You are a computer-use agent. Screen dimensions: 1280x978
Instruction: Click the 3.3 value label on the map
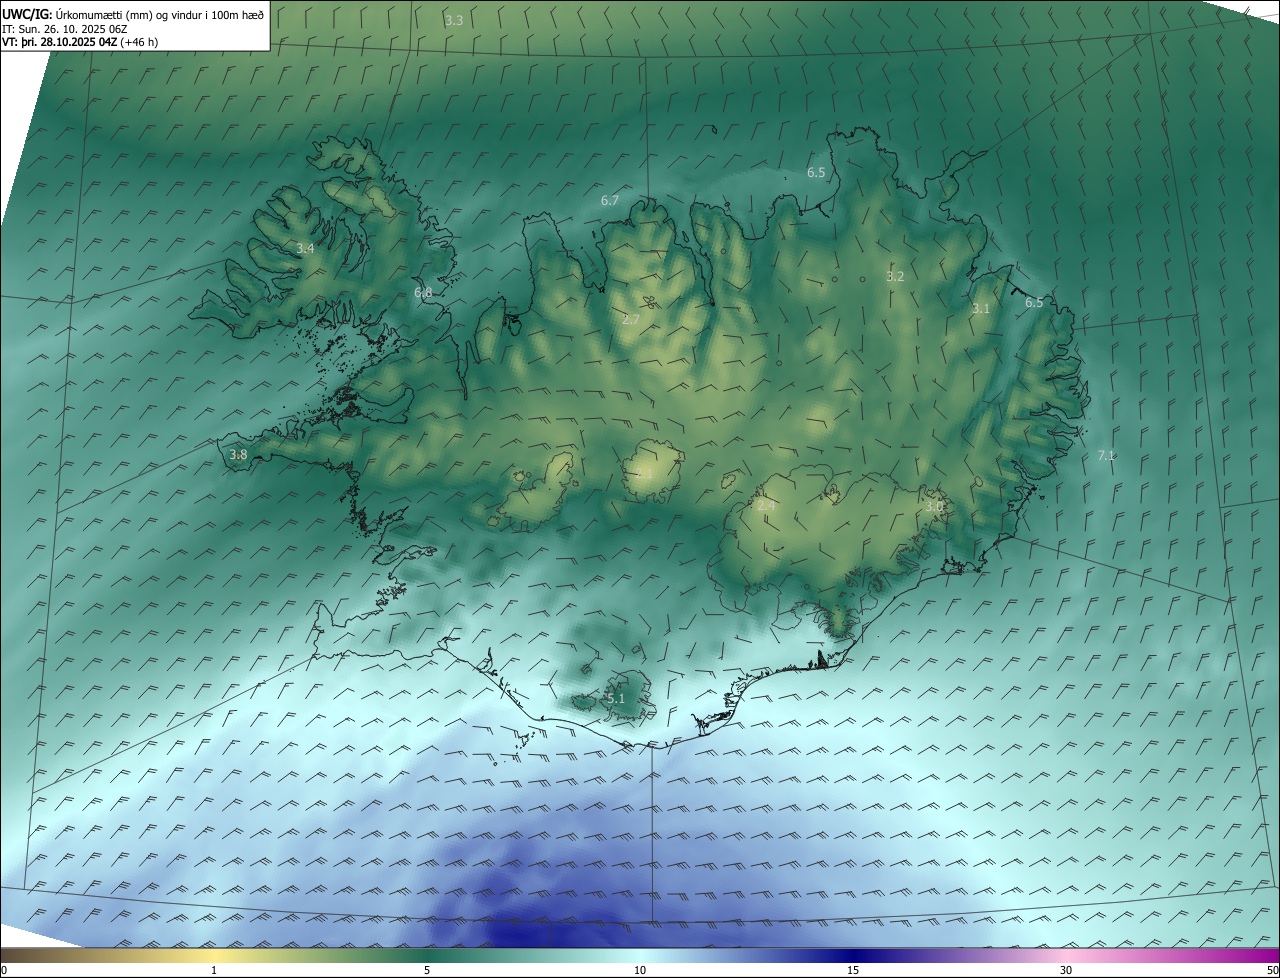point(454,20)
